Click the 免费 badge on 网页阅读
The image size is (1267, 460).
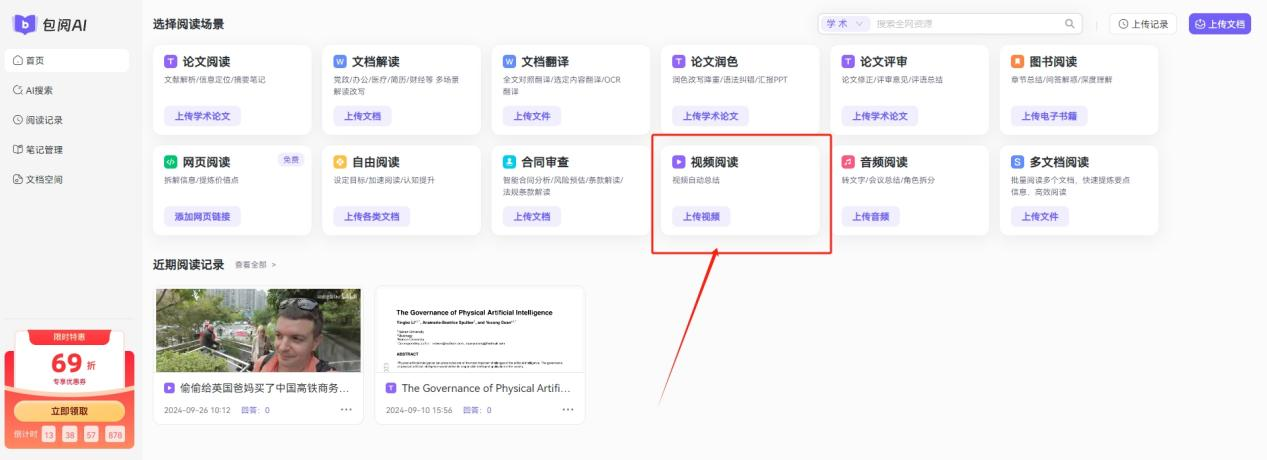pos(290,159)
